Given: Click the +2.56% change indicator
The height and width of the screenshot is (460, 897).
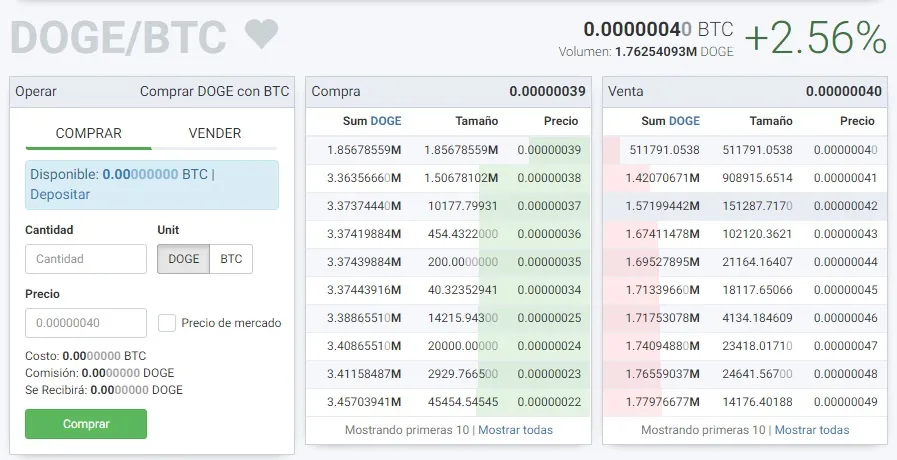Looking at the screenshot, I should 816,39.
